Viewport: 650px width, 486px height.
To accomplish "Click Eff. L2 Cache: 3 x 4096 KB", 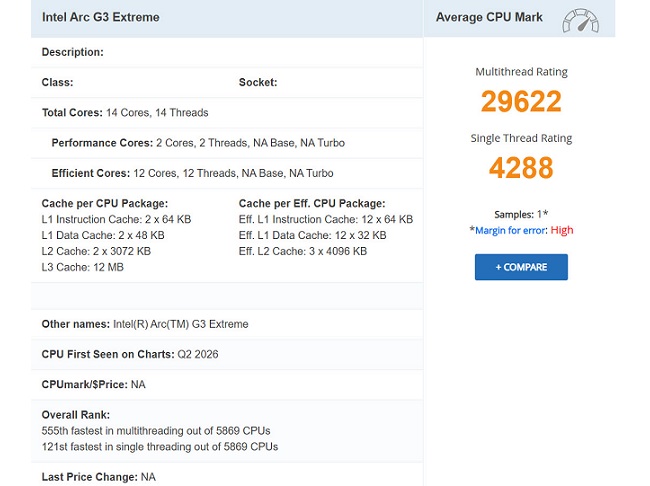I will coord(303,251).
